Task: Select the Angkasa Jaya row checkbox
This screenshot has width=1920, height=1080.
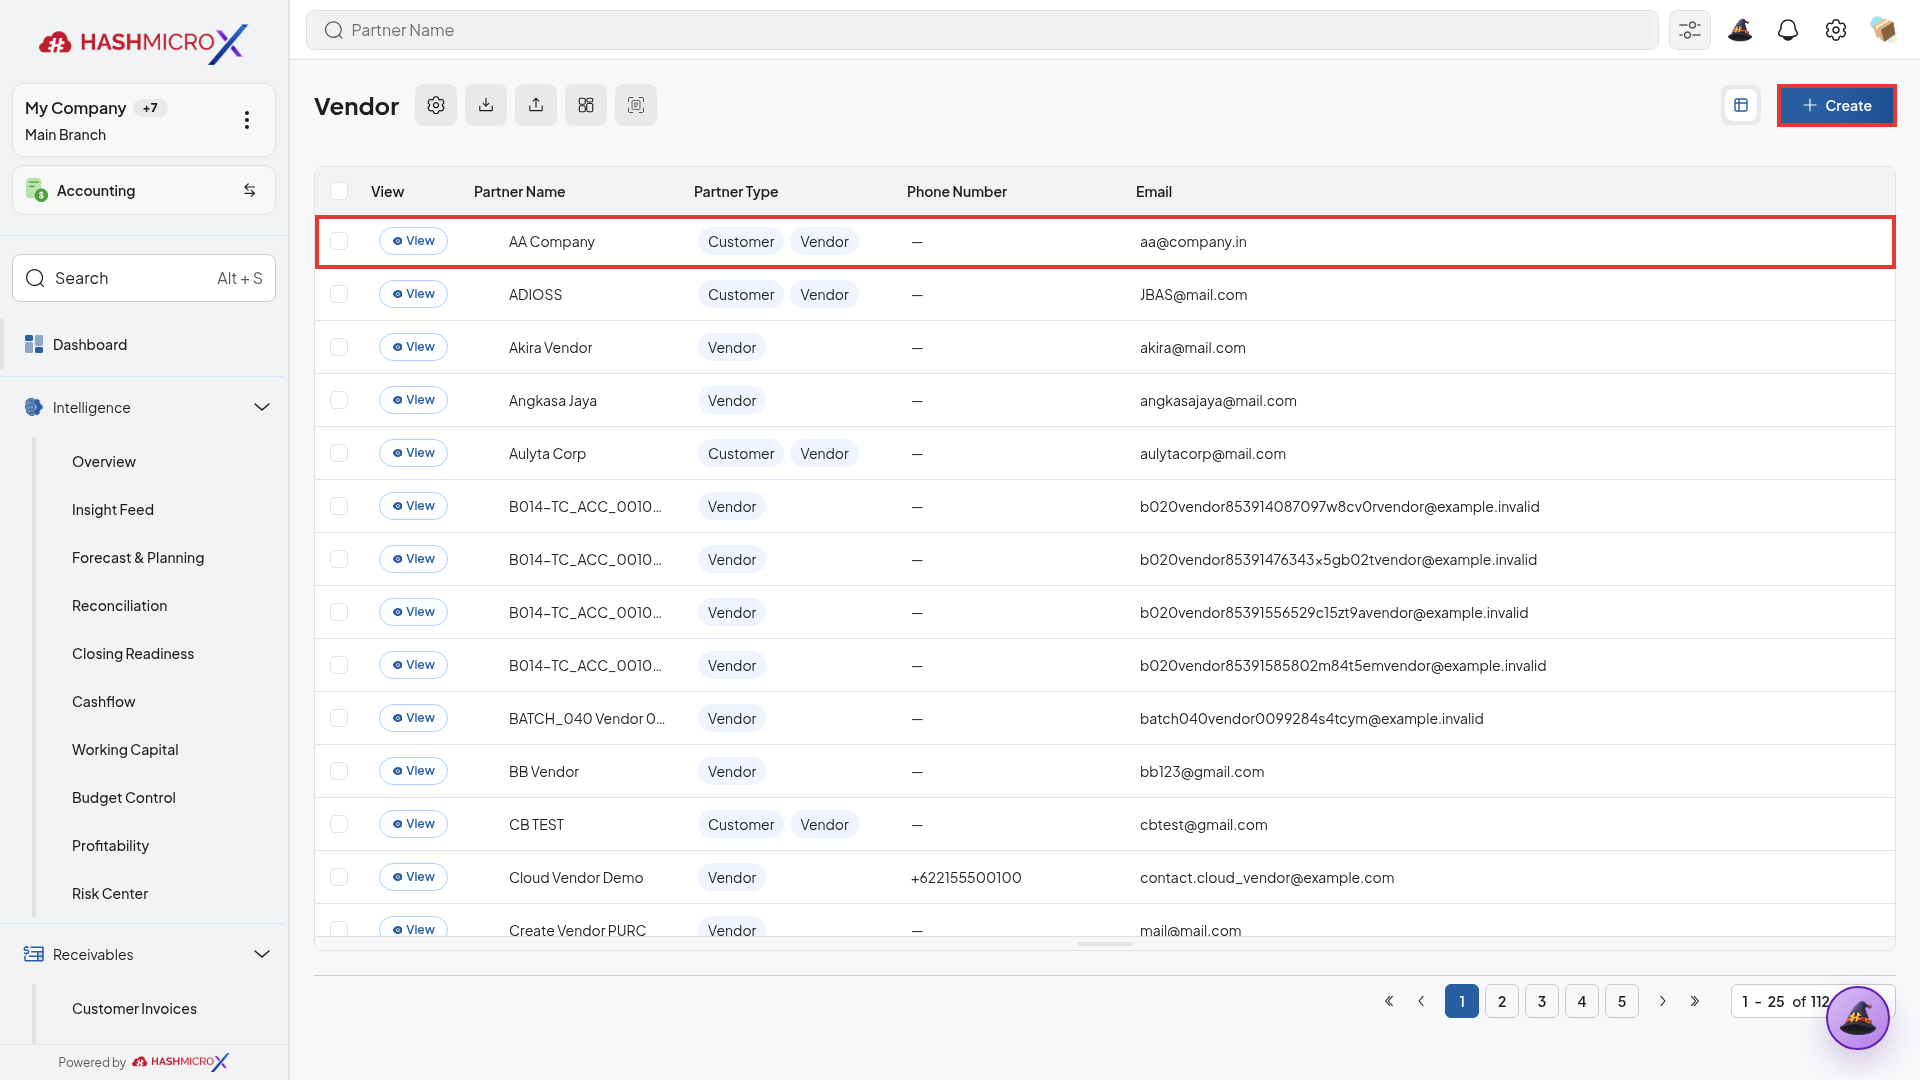Action: (x=339, y=400)
